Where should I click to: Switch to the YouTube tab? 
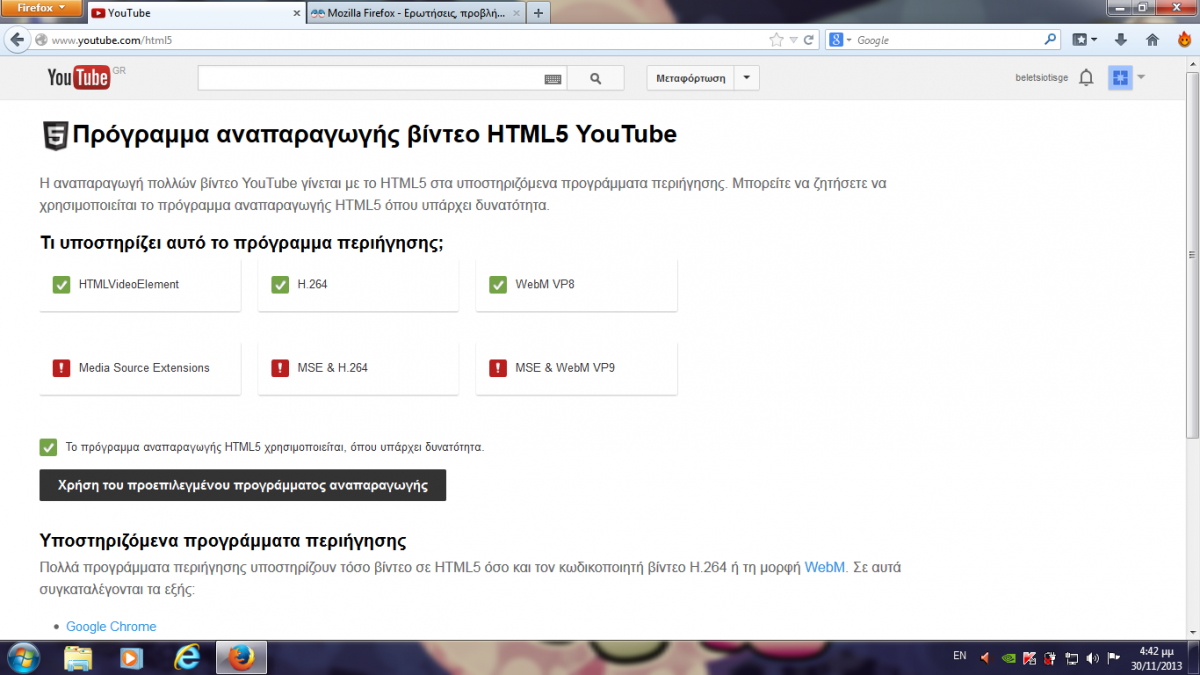pos(195,13)
